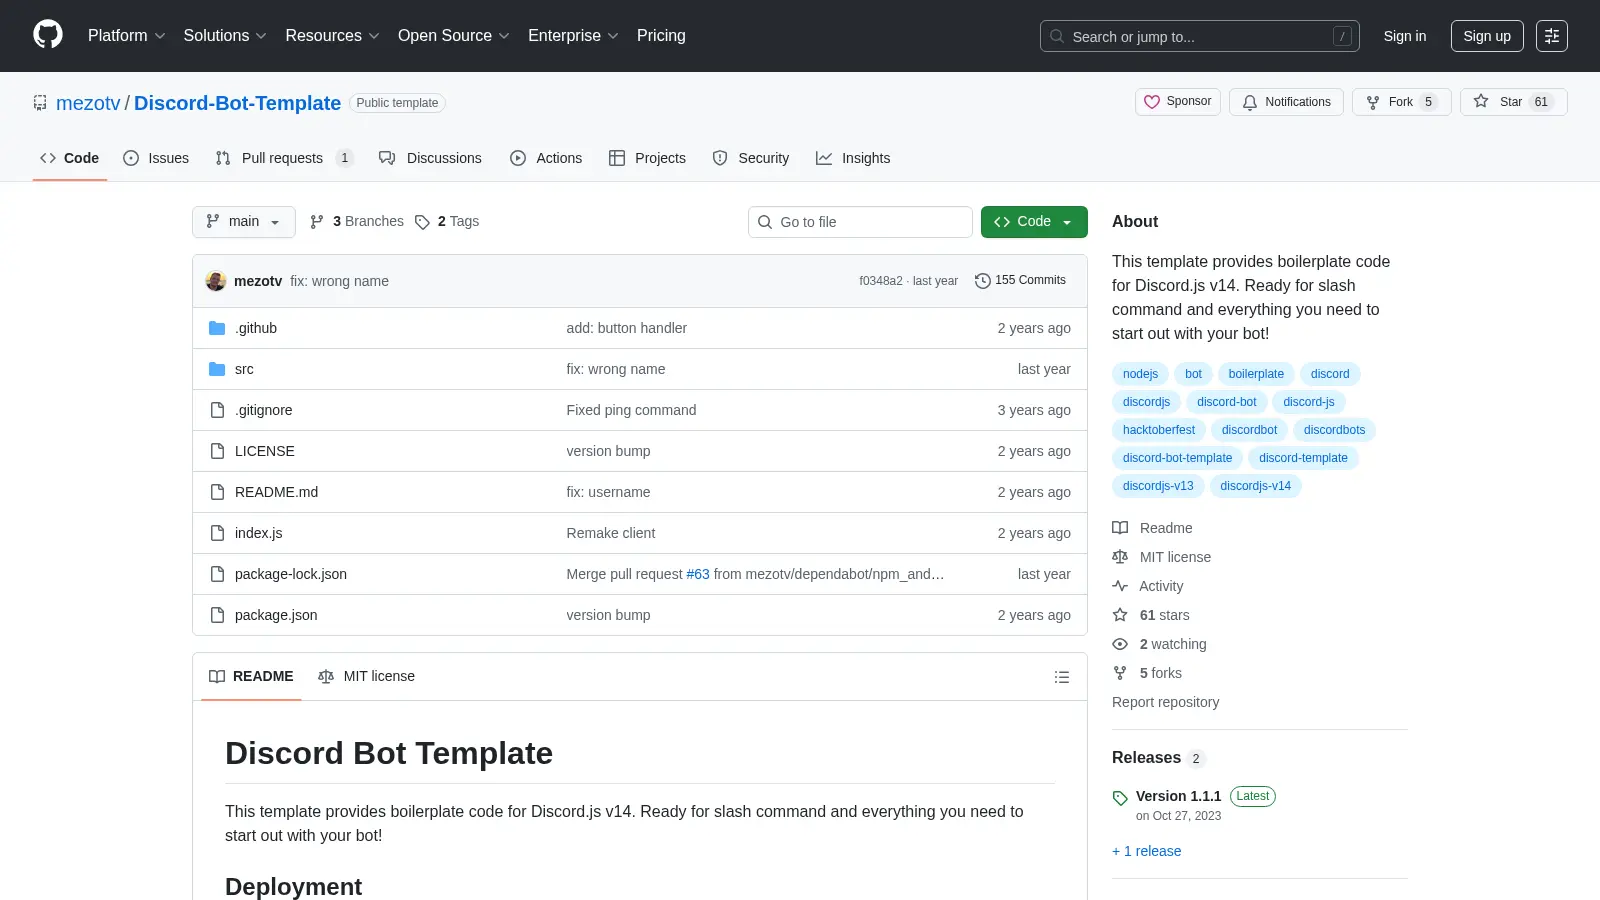Open the GitHub home logo
Image resolution: width=1600 pixels, height=900 pixels.
[48, 35]
